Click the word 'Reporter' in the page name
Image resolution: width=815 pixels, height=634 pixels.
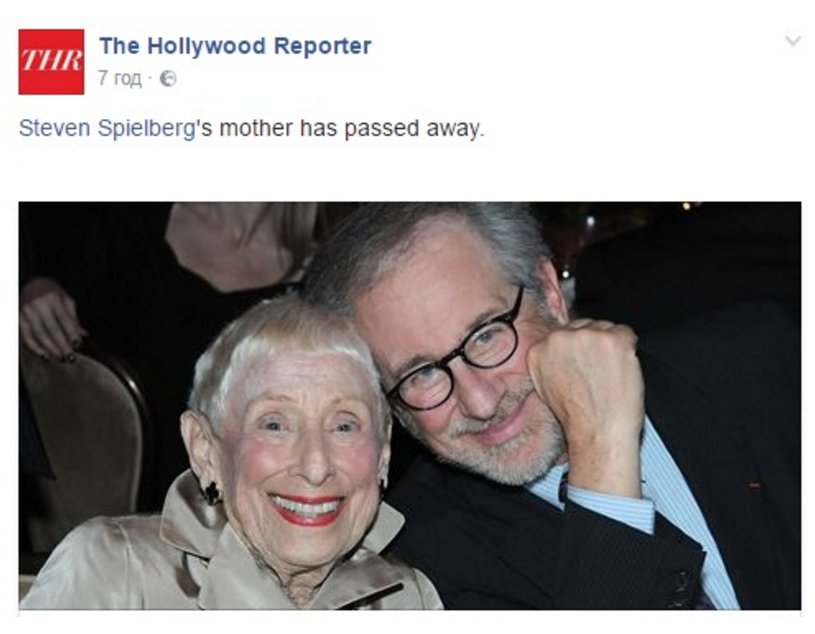[x=322, y=46]
